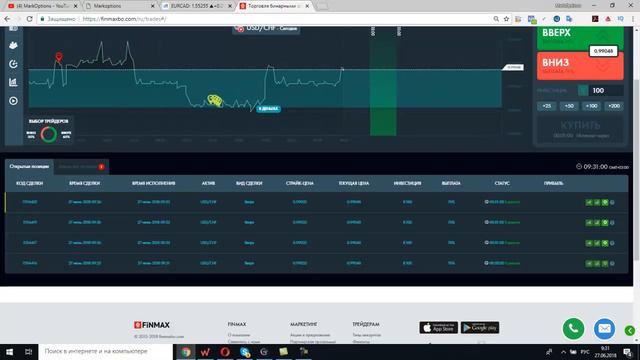Click the play video icon in left sidebar
The height and width of the screenshot is (360, 640).
(13, 100)
